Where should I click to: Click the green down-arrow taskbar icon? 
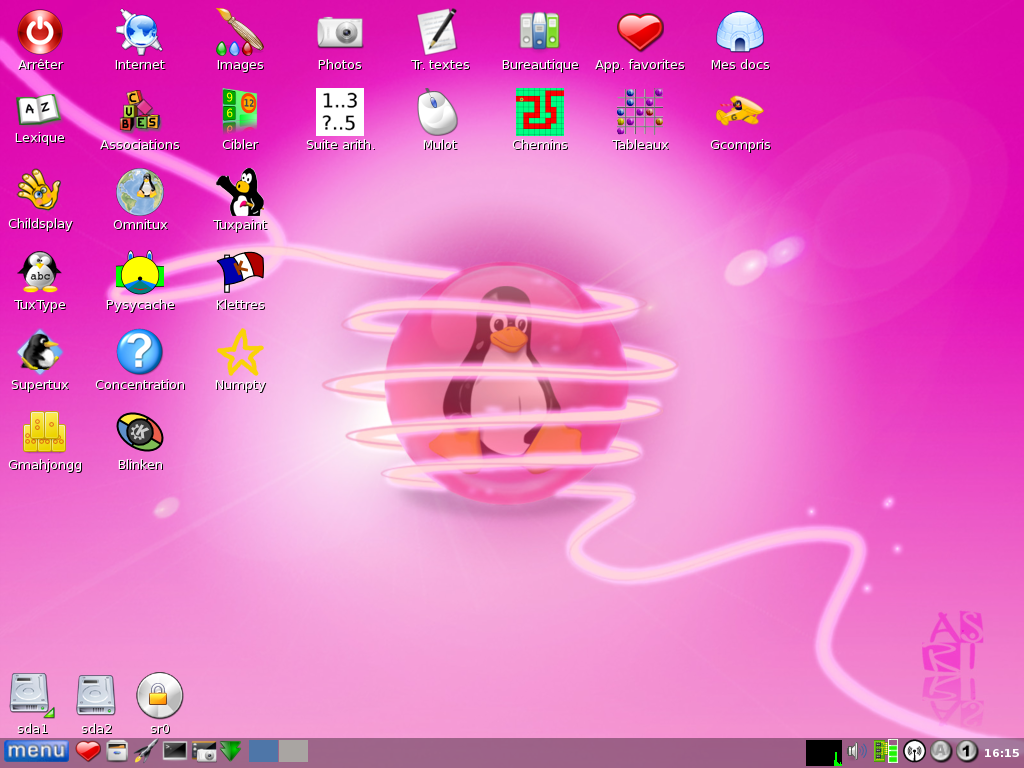coord(231,751)
